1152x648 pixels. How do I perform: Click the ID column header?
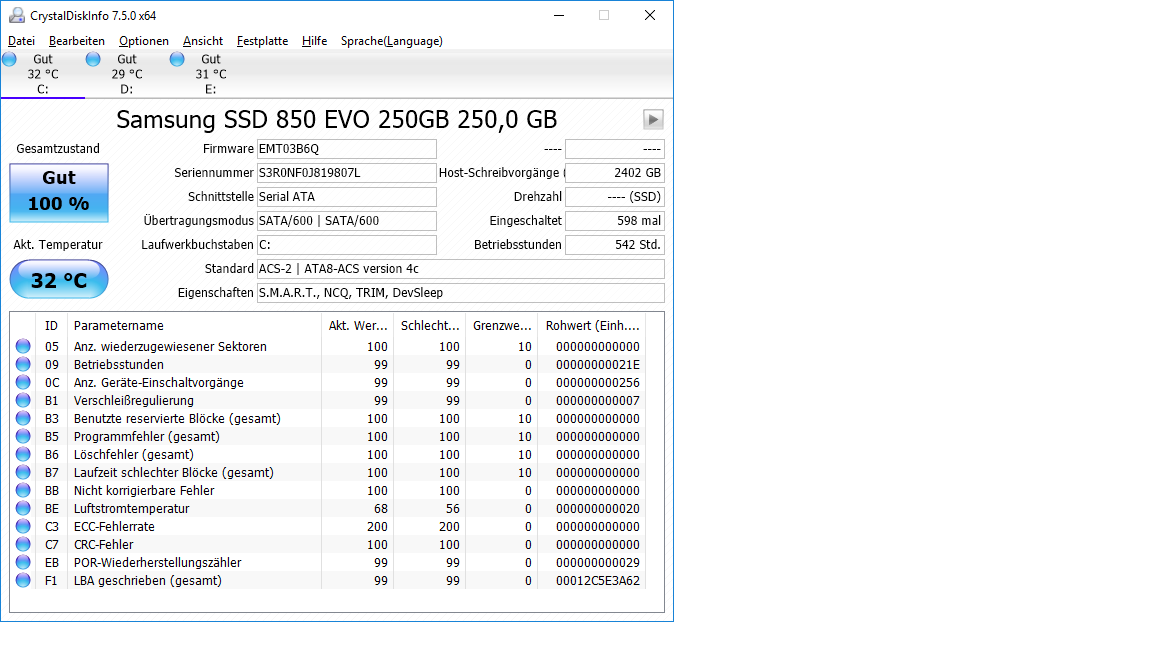pos(51,325)
